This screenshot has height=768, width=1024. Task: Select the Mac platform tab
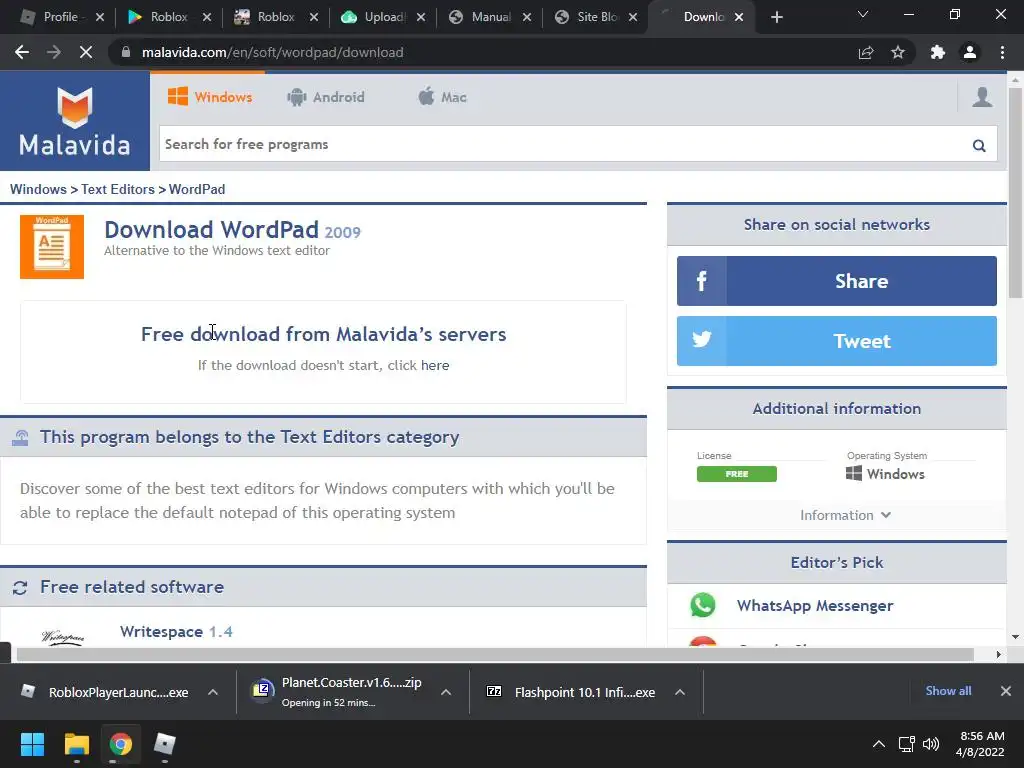(x=442, y=97)
